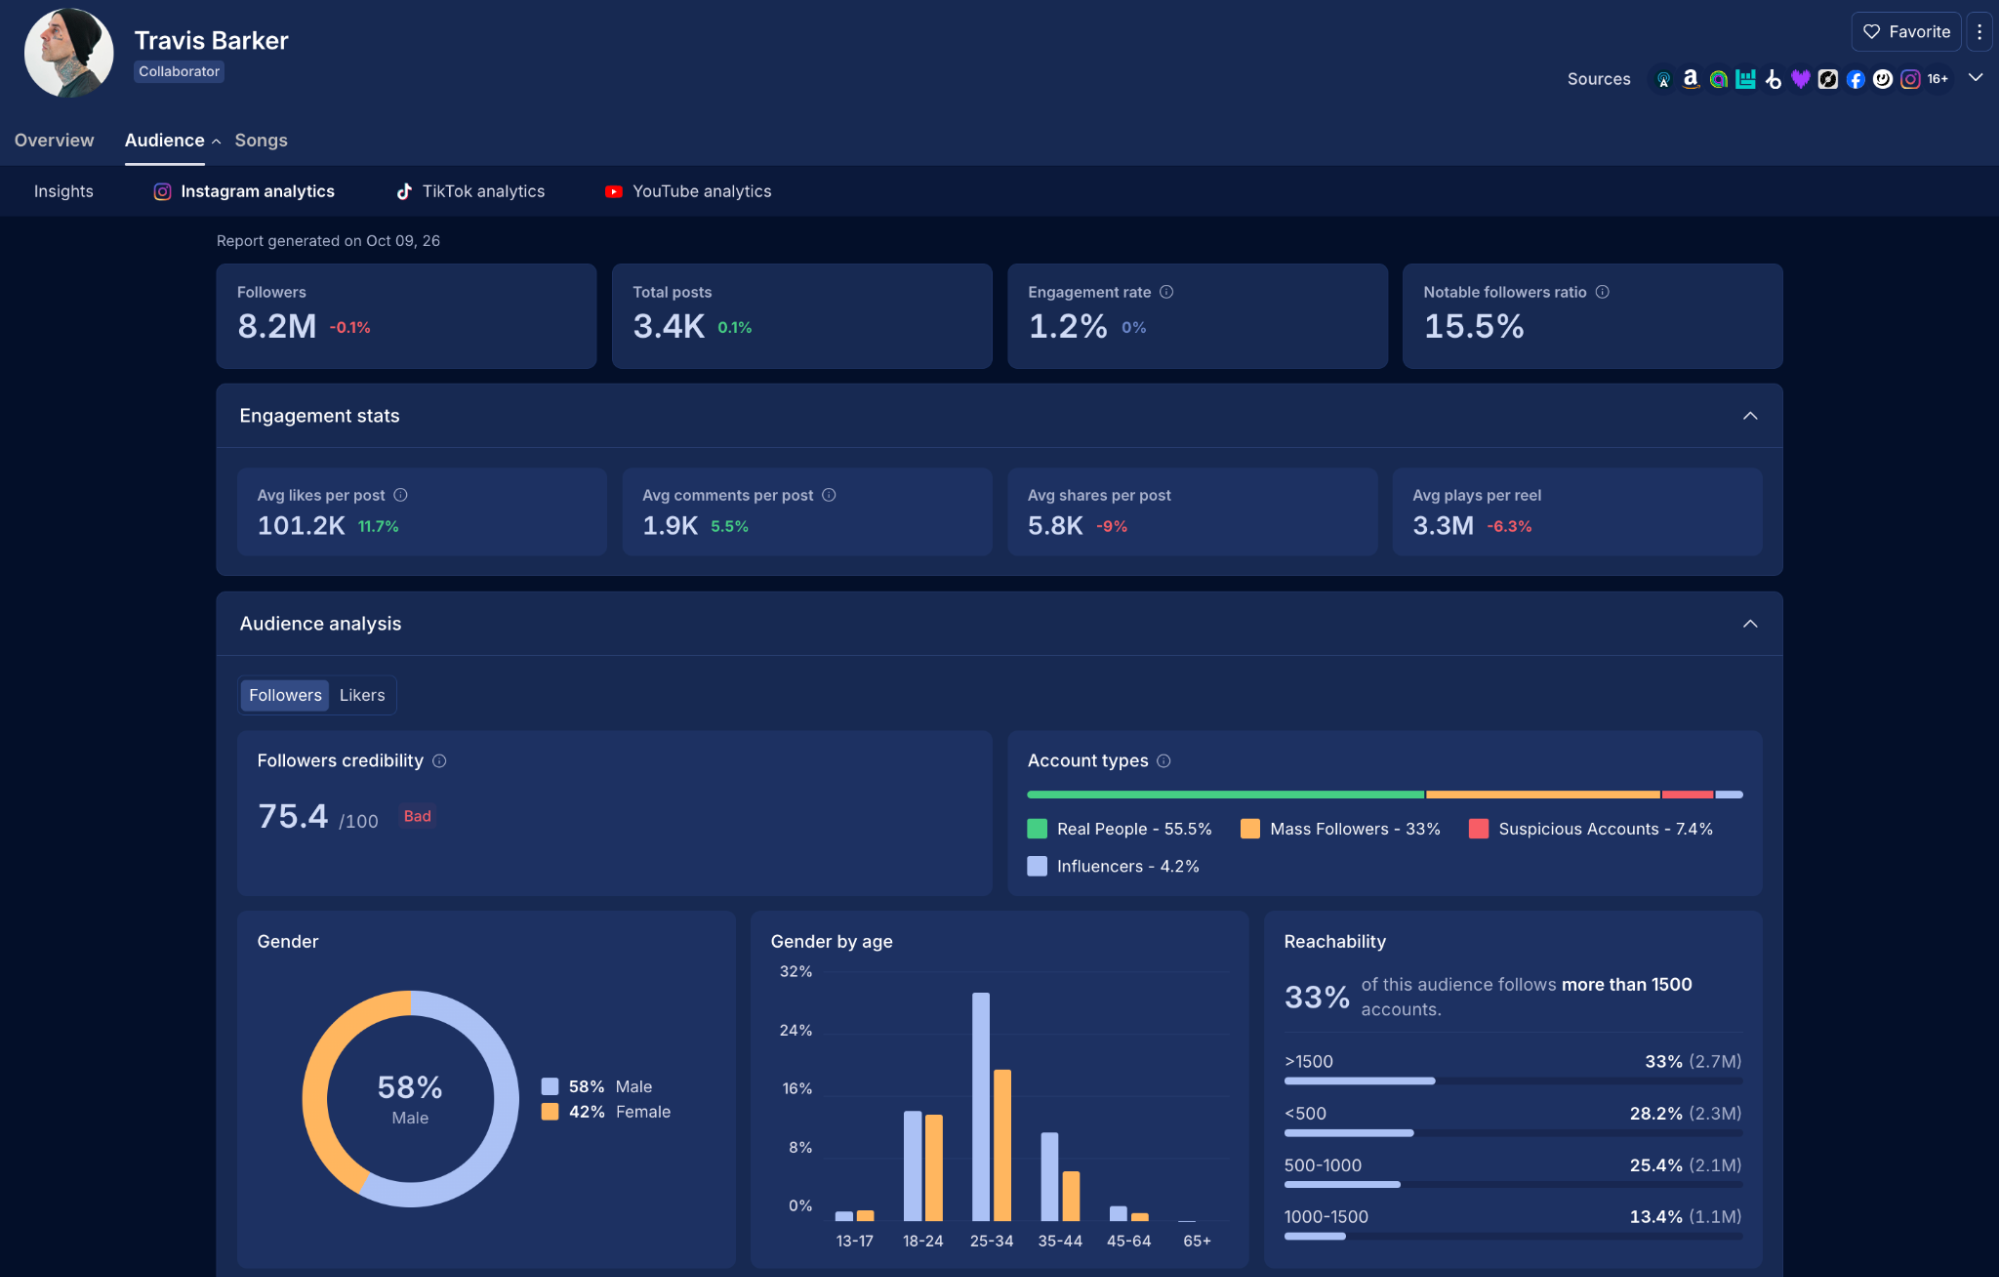
Task: Collapse the Engagement stats section
Action: coord(1750,416)
